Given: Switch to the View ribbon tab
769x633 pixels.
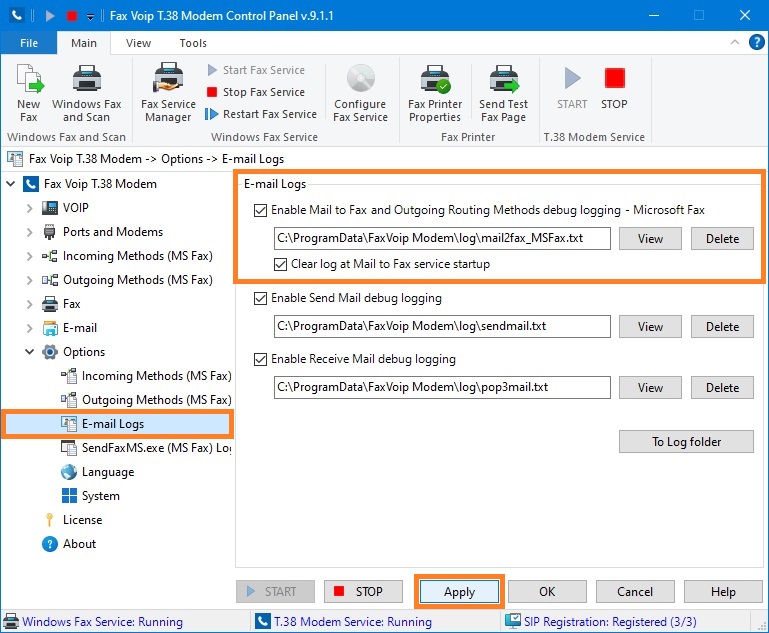Looking at the screenshot, I should [138, 43].
